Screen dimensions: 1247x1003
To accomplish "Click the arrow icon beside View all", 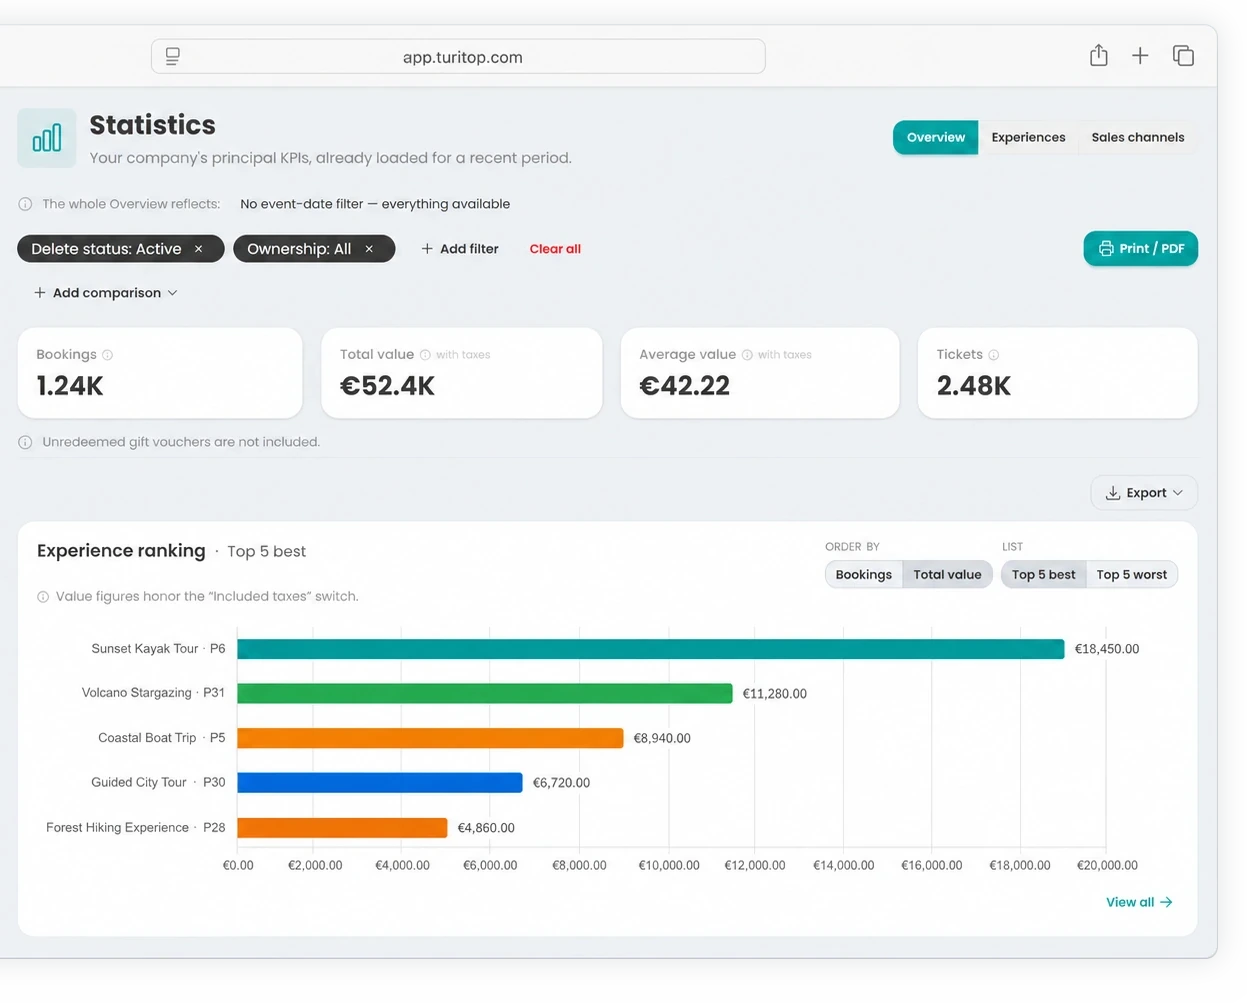I will 1166,902.
